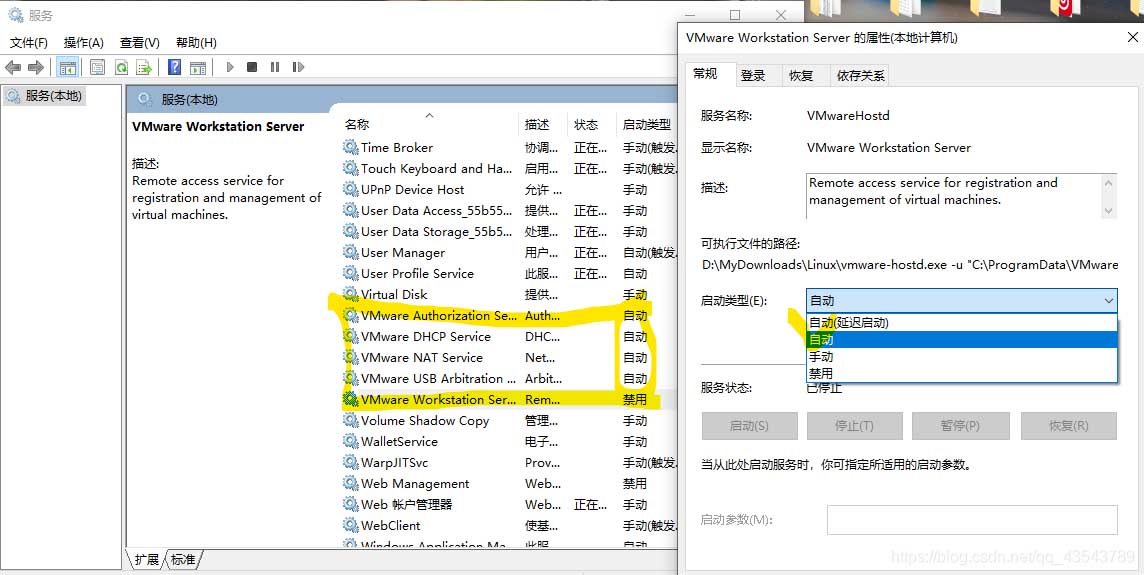Image resolution: width=1144 pixels, height=575 pixels.
Task: Click the 停止(T) button
Action: pyautogui.click(x=854, y=425)
